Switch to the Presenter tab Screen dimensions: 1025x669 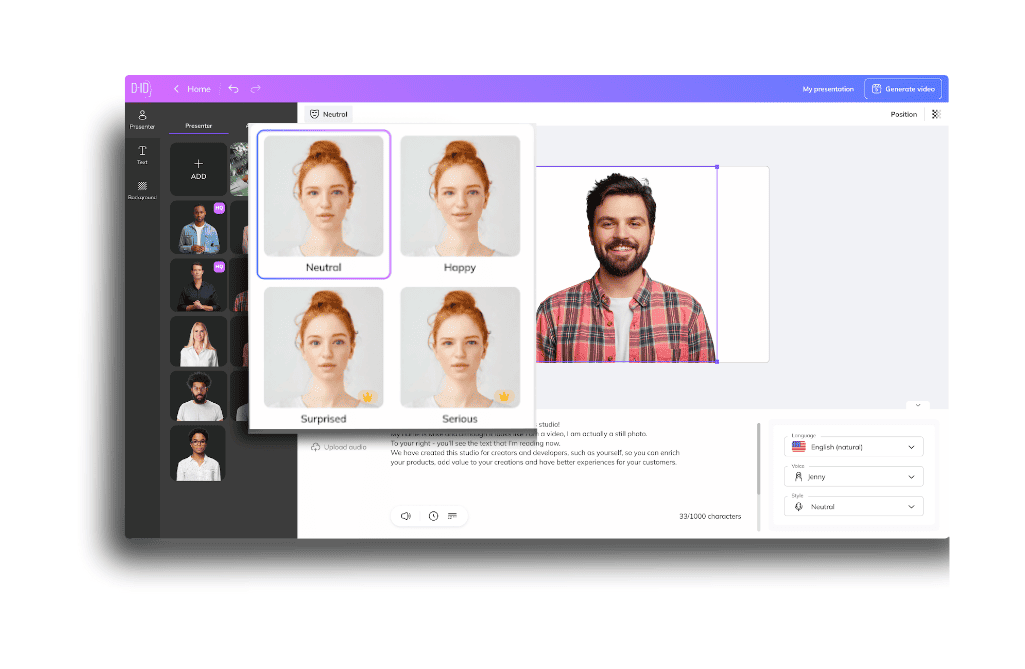pos(199,126)
